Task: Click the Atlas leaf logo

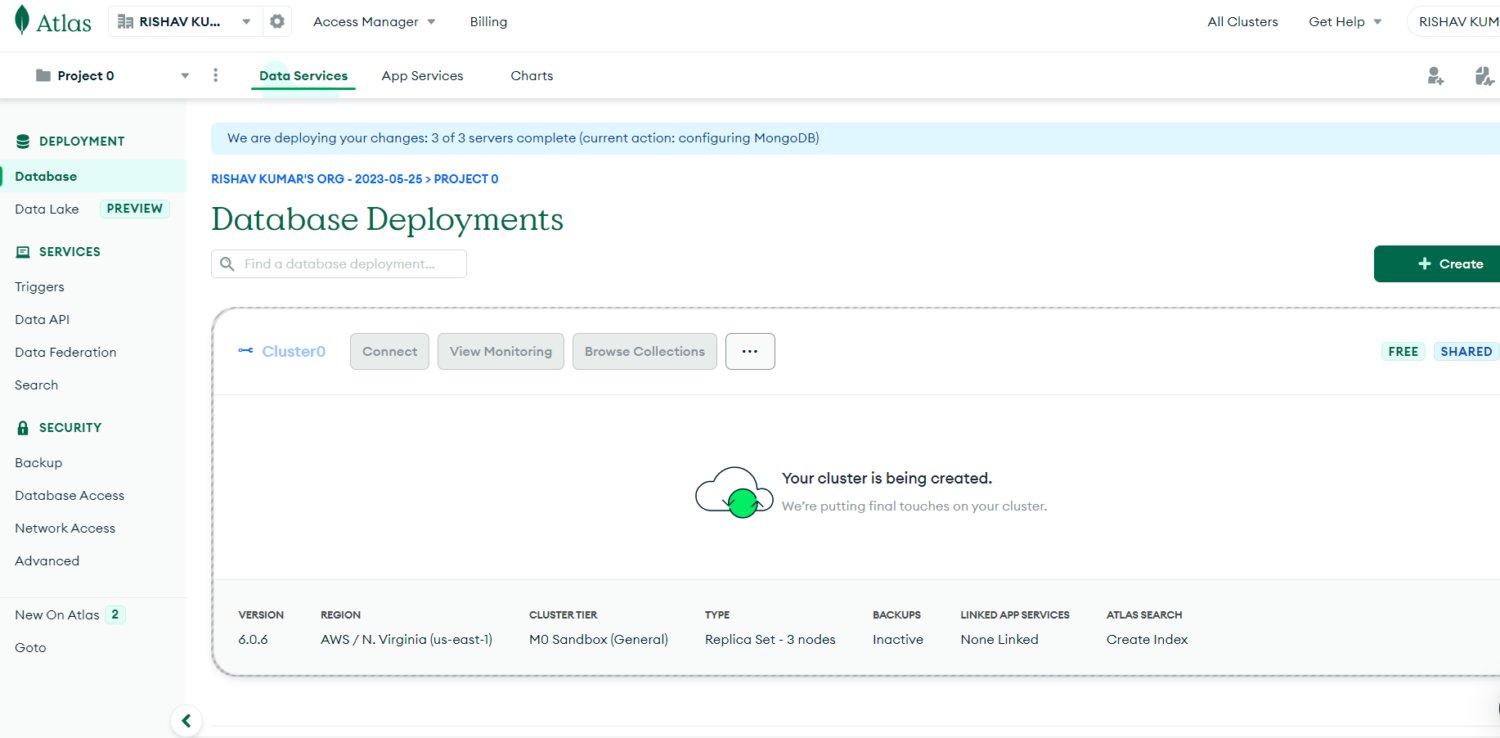Action: coord(22,21)
